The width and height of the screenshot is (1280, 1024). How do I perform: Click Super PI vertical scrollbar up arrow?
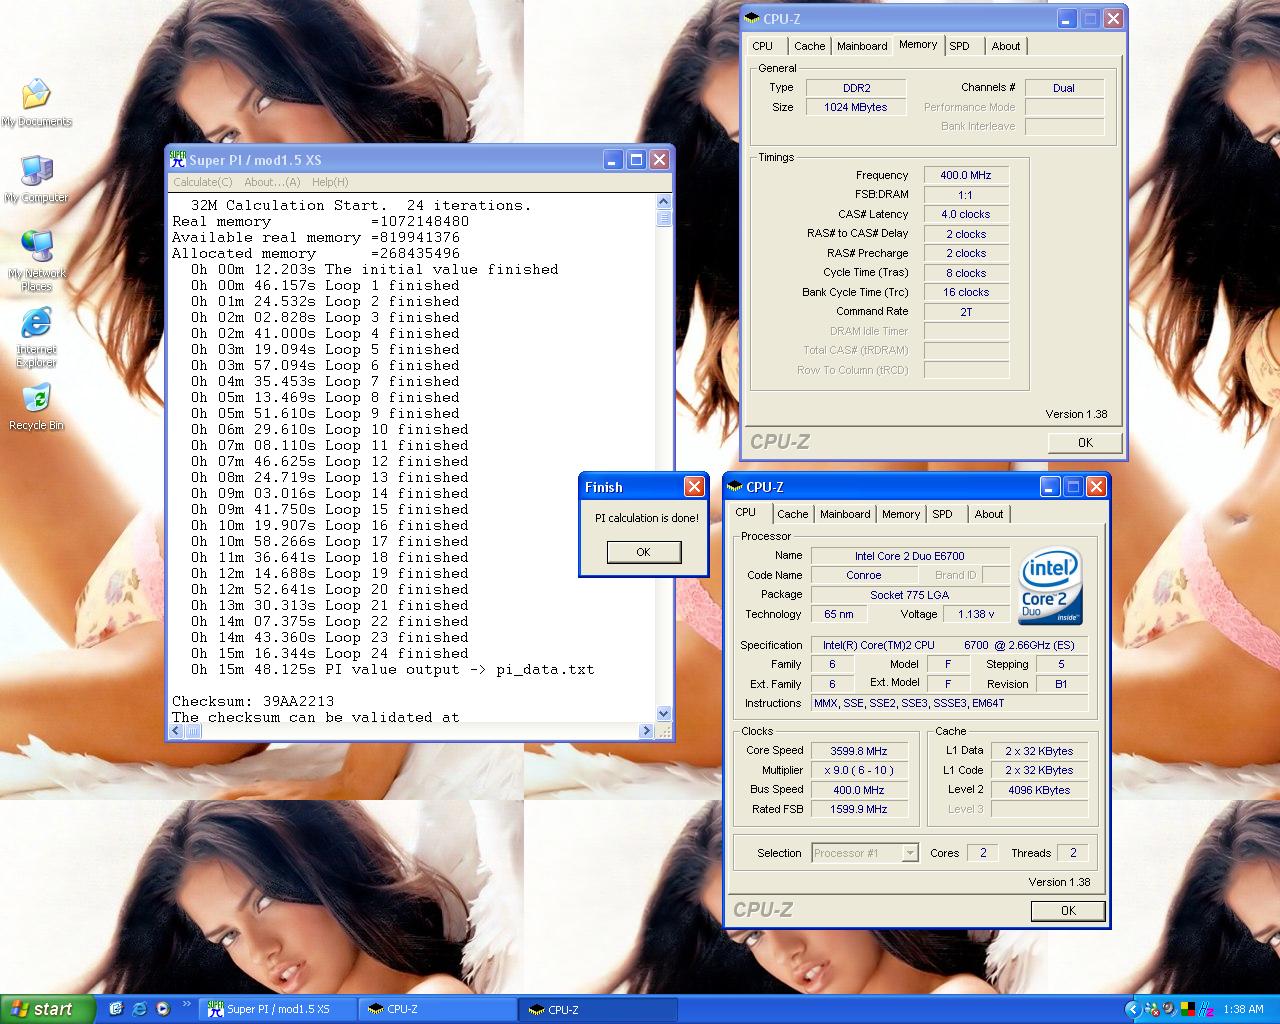click(664, 202)
